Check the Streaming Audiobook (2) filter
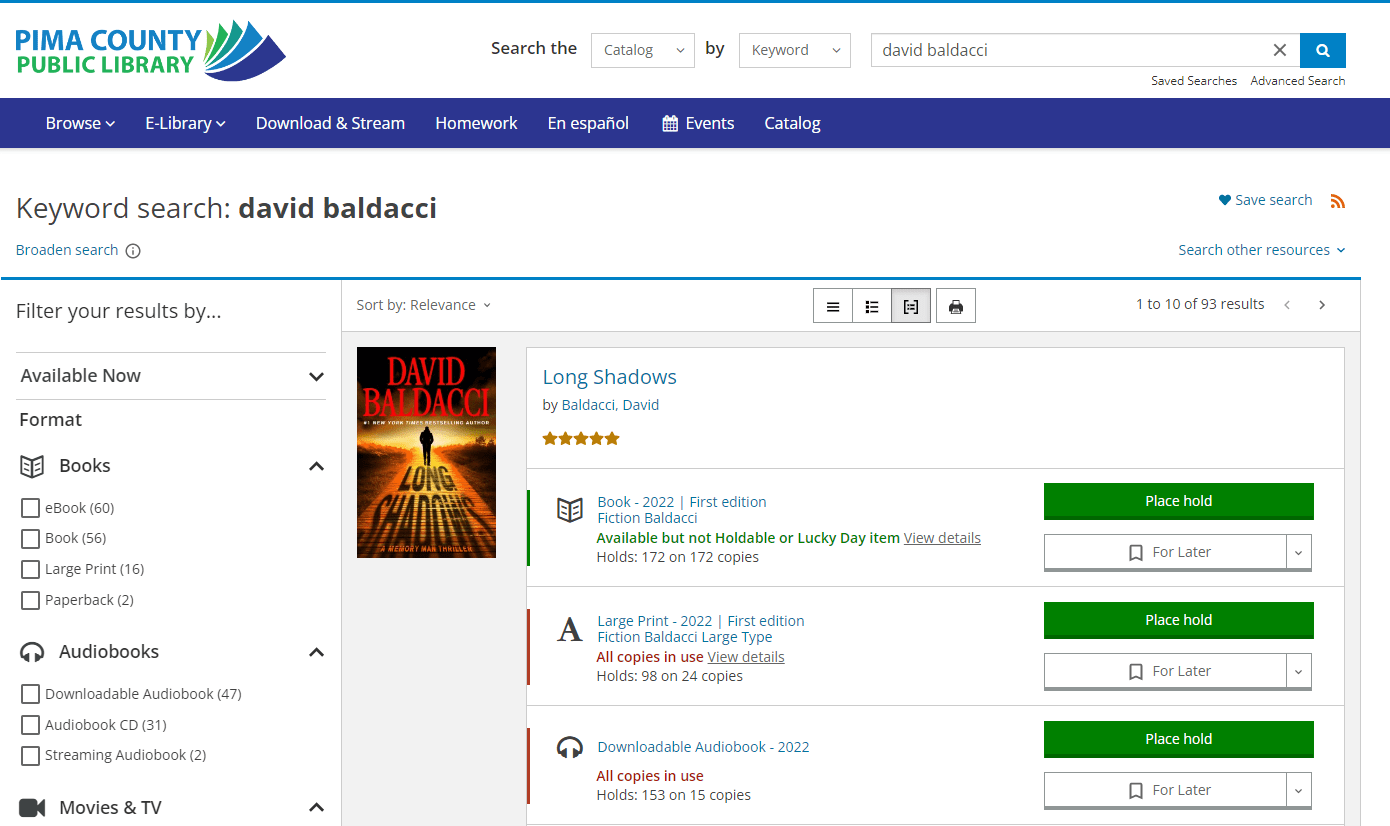This screenshot has width=1390, height=826. pos(30,755)
